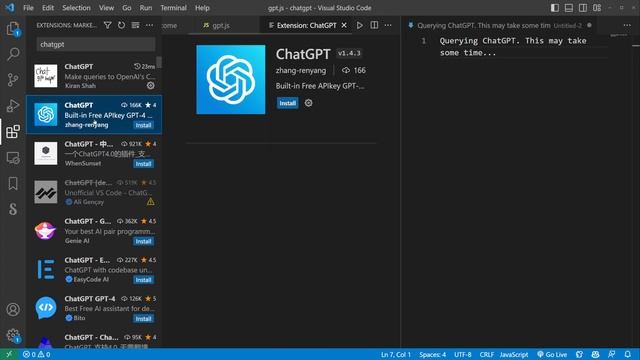Click the chatgpt extension search box

click(x=96, y=44)
